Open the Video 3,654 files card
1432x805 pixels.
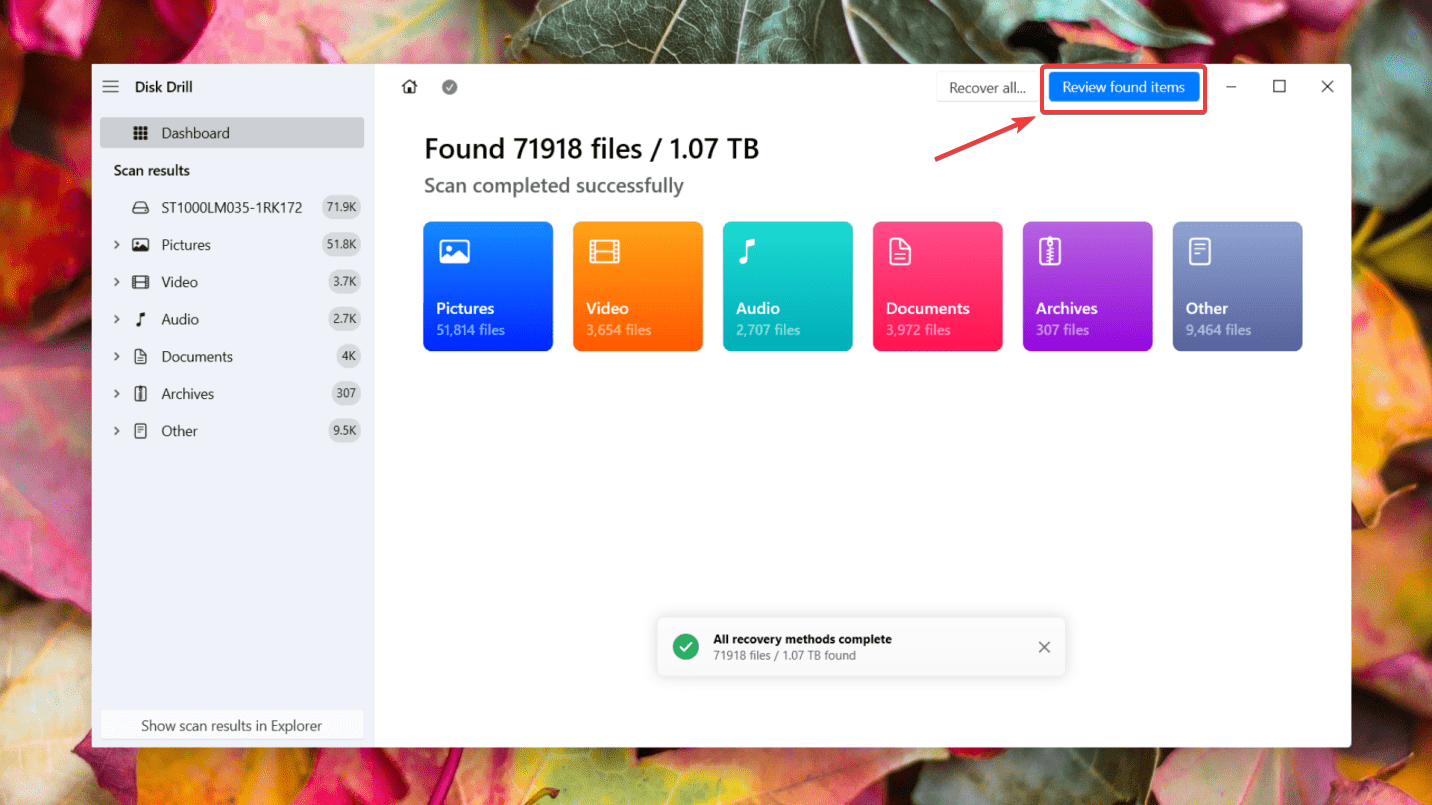click(x=638, y=286)
